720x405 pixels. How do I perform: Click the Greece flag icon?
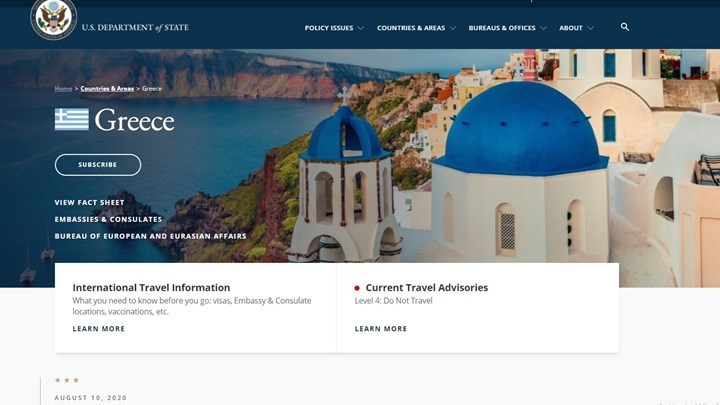[x=72, y=119]
